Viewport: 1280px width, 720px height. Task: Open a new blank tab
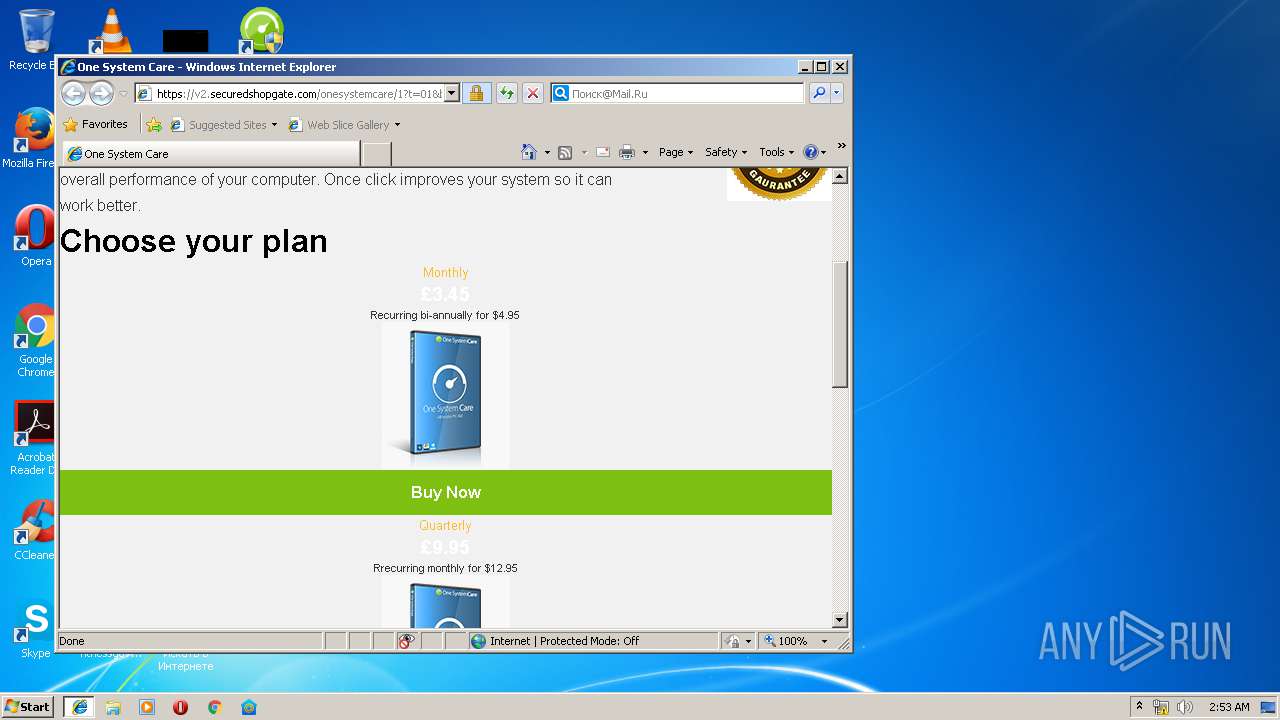click(x=376, y=154)
